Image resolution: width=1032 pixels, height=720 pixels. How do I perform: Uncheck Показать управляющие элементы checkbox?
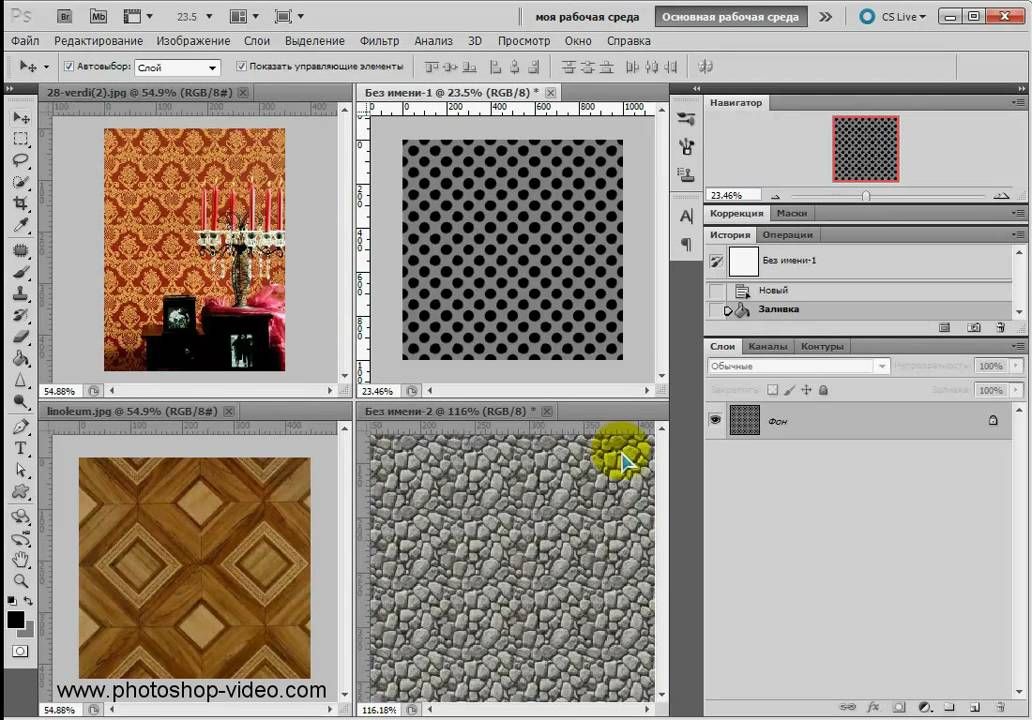[x=241, y=67]
